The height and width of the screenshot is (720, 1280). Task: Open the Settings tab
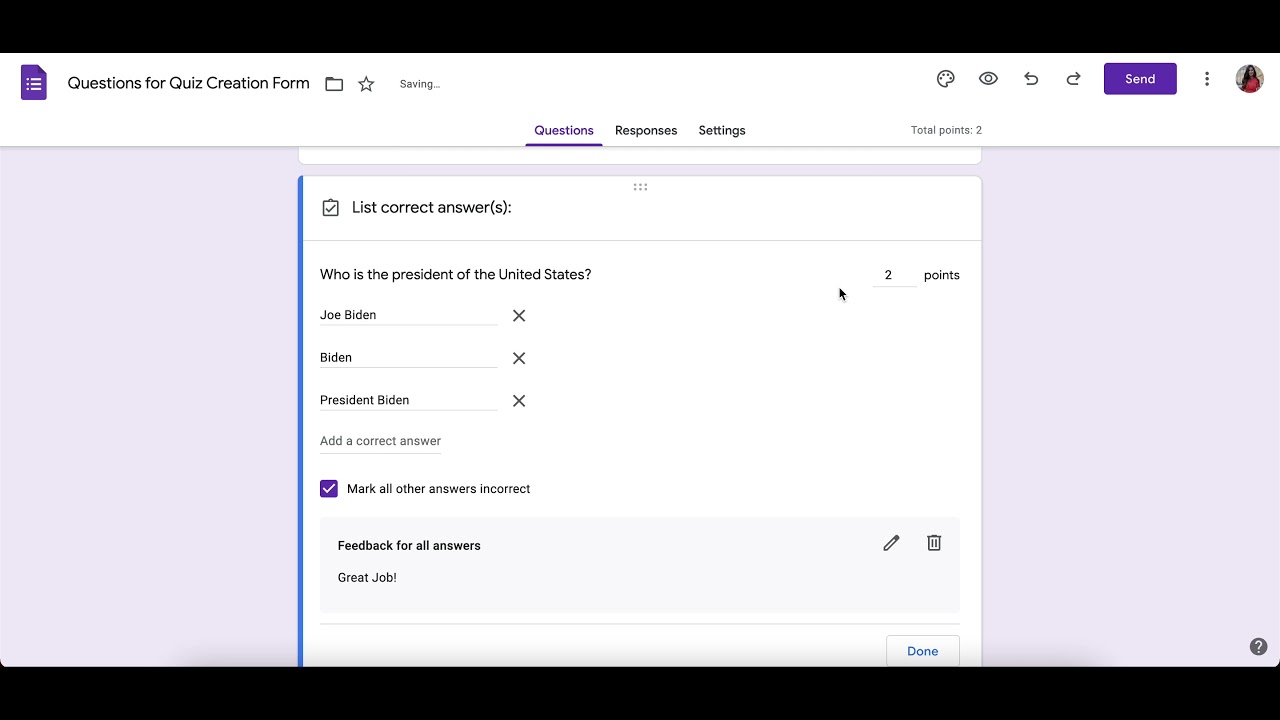click(x=722, y=131)
